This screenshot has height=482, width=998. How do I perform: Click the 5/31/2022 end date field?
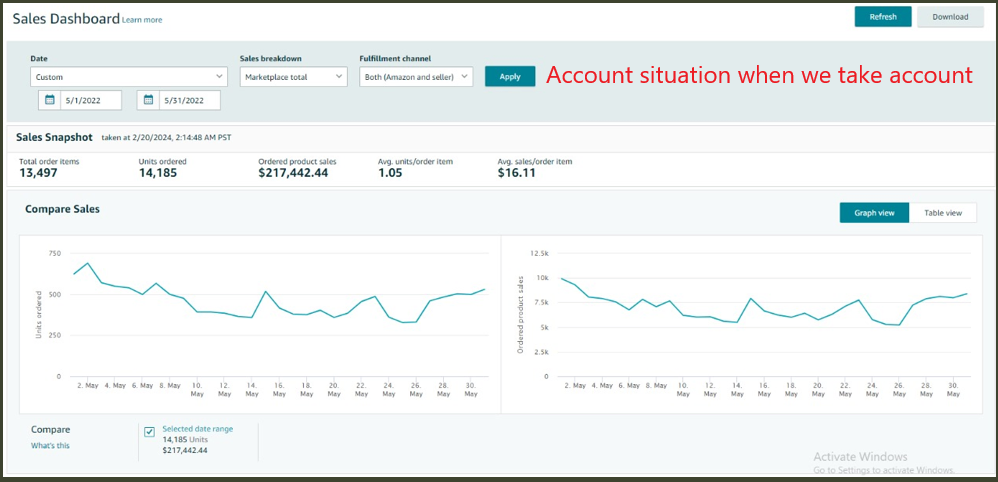click(x=189, y=100)
